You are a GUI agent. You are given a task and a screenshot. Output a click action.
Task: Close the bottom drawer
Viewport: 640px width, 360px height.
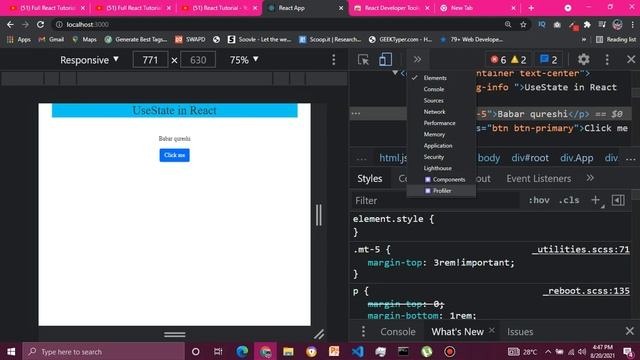[x=630, y=331]
